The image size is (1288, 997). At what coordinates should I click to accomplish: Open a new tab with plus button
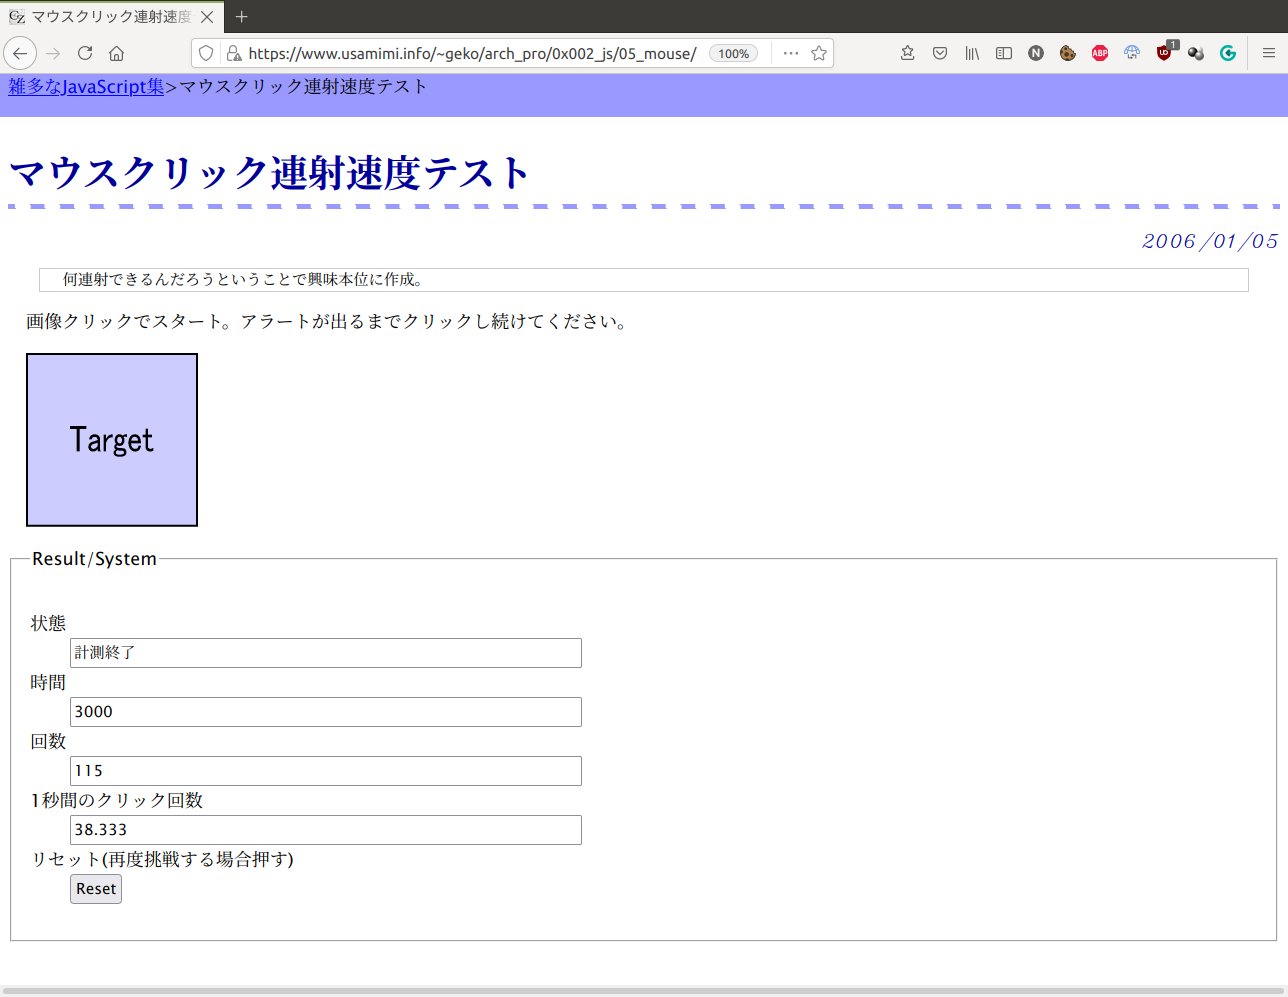pyautogui.click(x=241, y=17)
